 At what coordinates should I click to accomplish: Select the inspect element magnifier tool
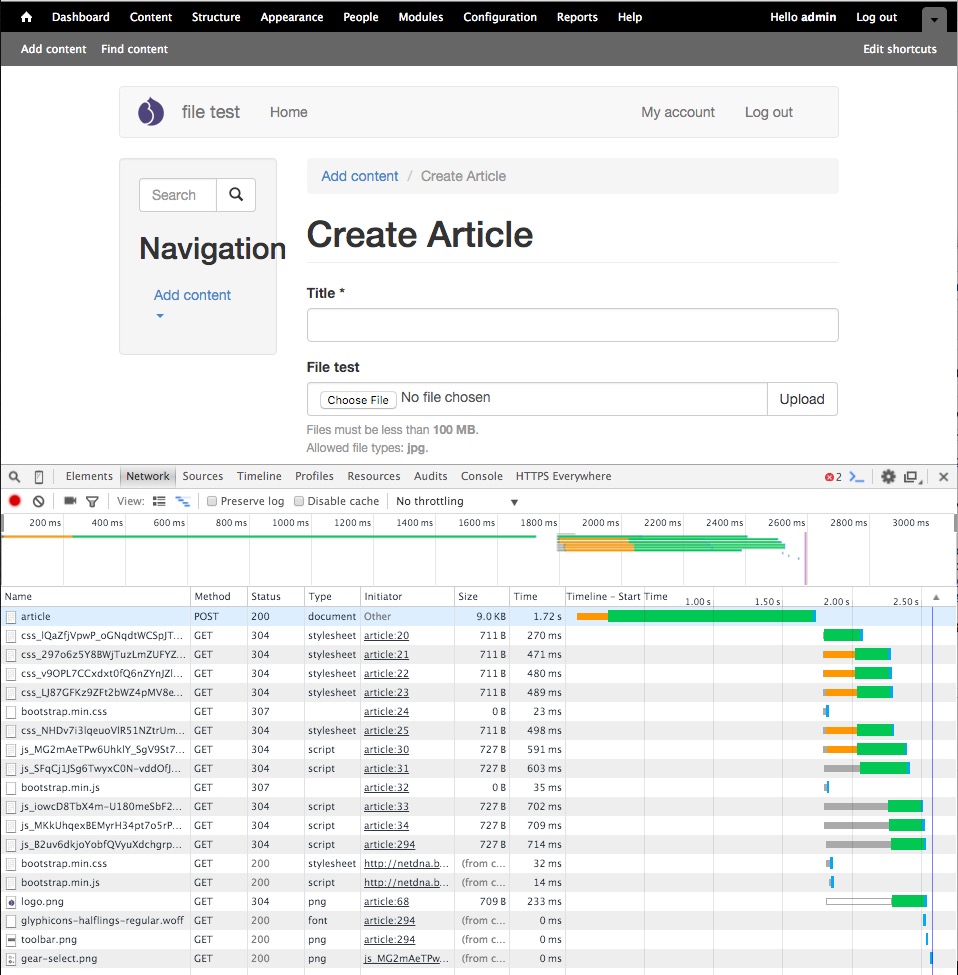point(13,476)
